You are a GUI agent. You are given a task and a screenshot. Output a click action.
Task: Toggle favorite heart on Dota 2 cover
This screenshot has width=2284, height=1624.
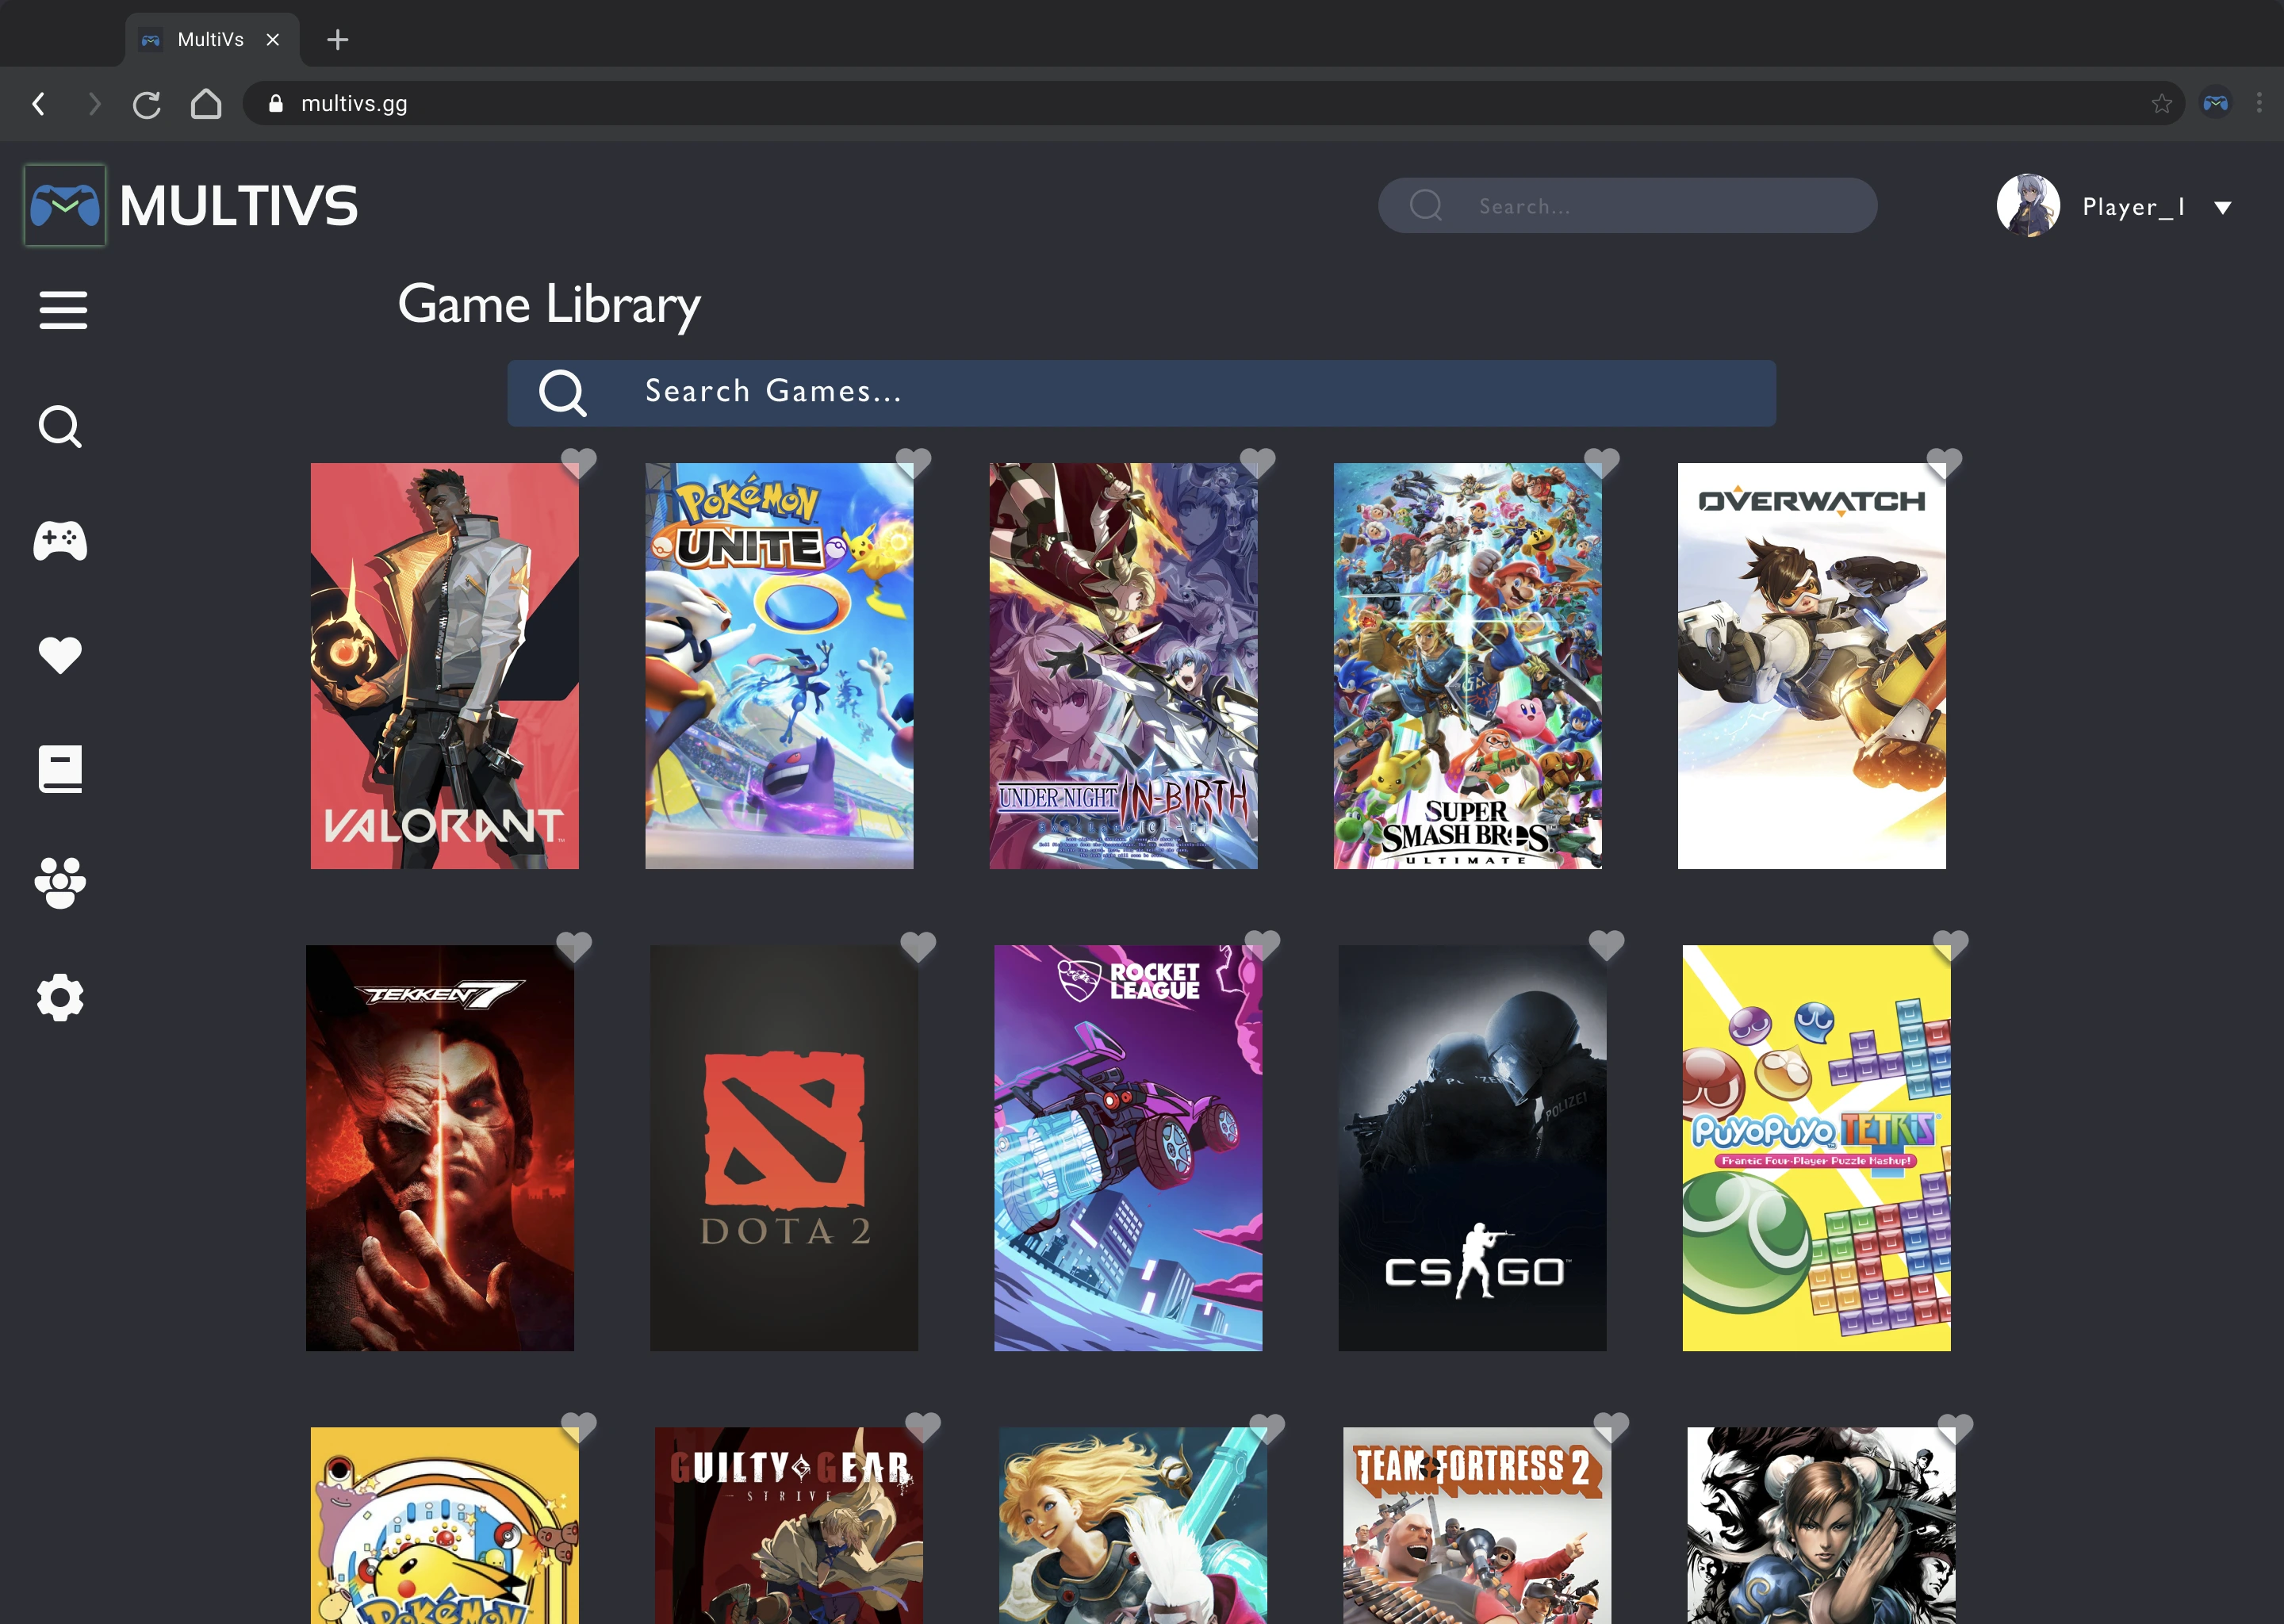coord(918,946)
